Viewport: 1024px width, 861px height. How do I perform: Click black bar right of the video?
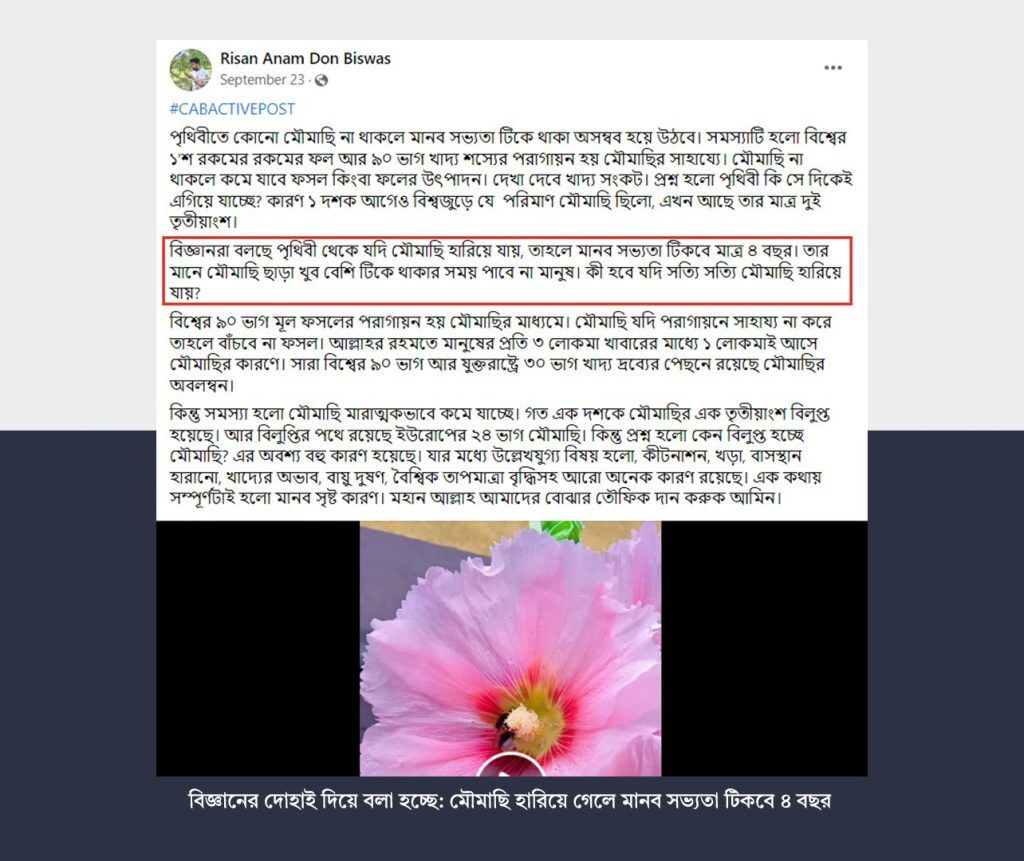(x=764, y=649)
